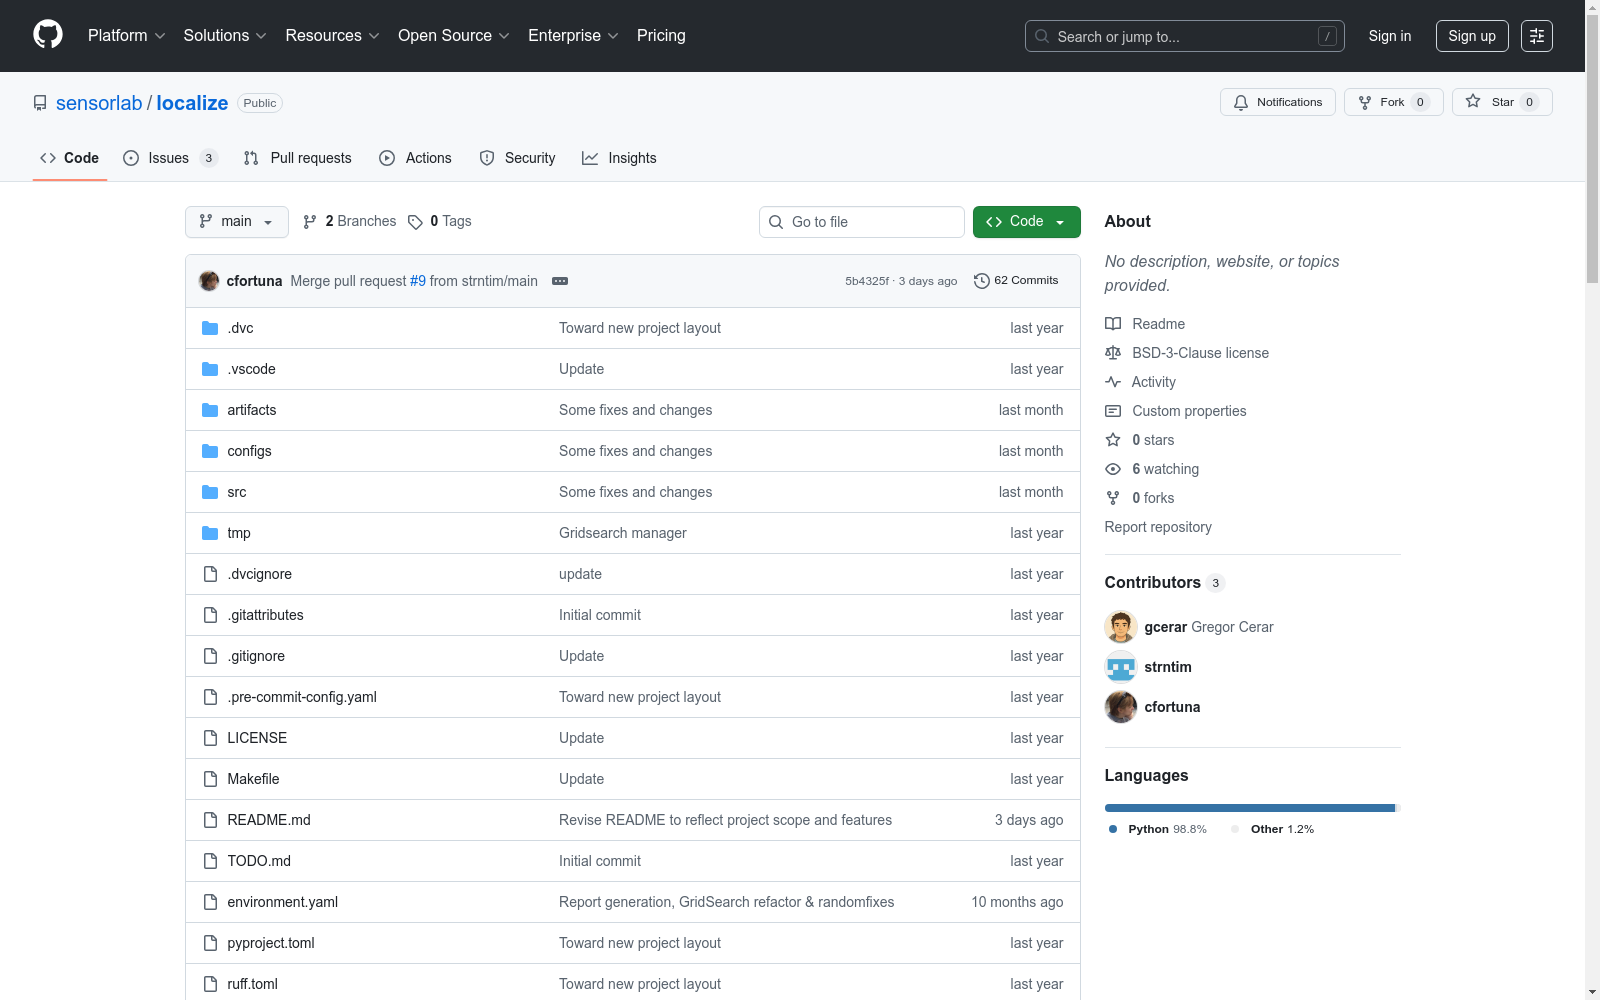View the 2 Branches link

350,222
